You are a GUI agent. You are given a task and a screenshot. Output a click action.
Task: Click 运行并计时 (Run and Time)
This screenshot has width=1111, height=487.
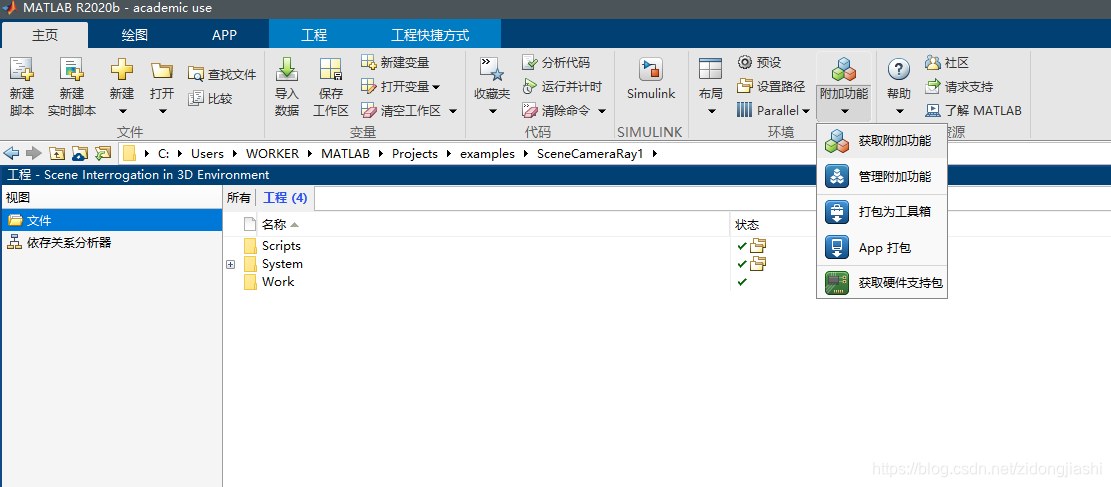[x=562, y=86]
